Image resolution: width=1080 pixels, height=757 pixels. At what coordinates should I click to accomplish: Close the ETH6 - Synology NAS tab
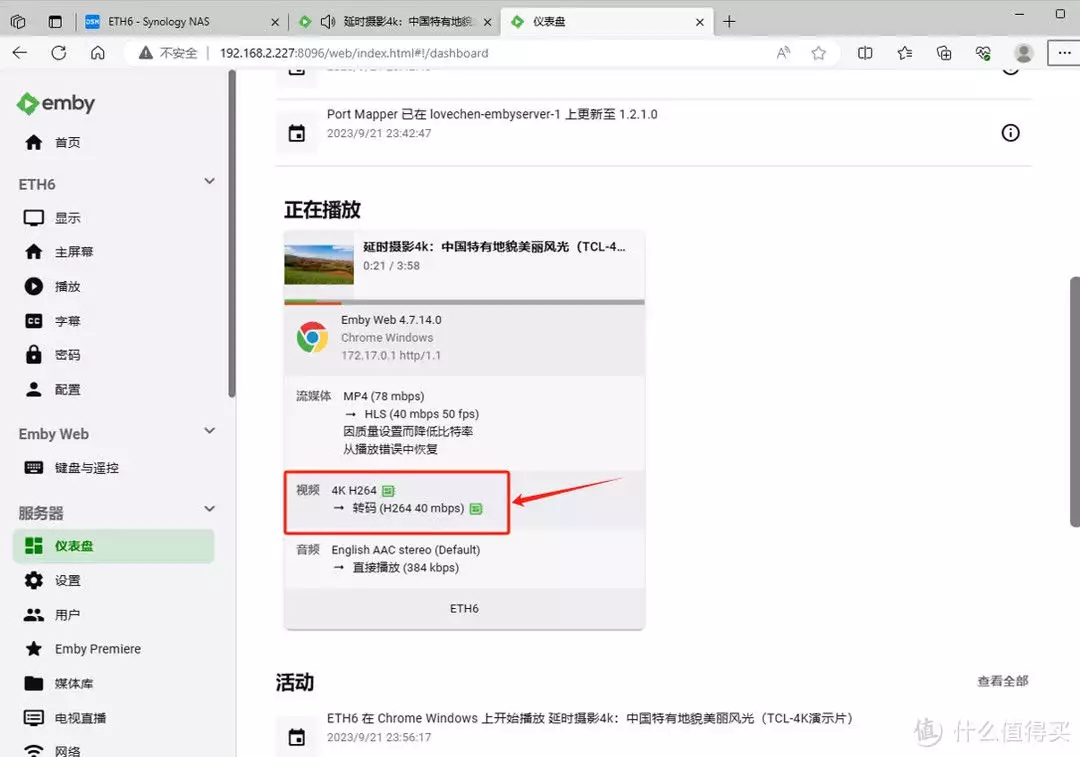pyautogui.click(x=275, y=22)
